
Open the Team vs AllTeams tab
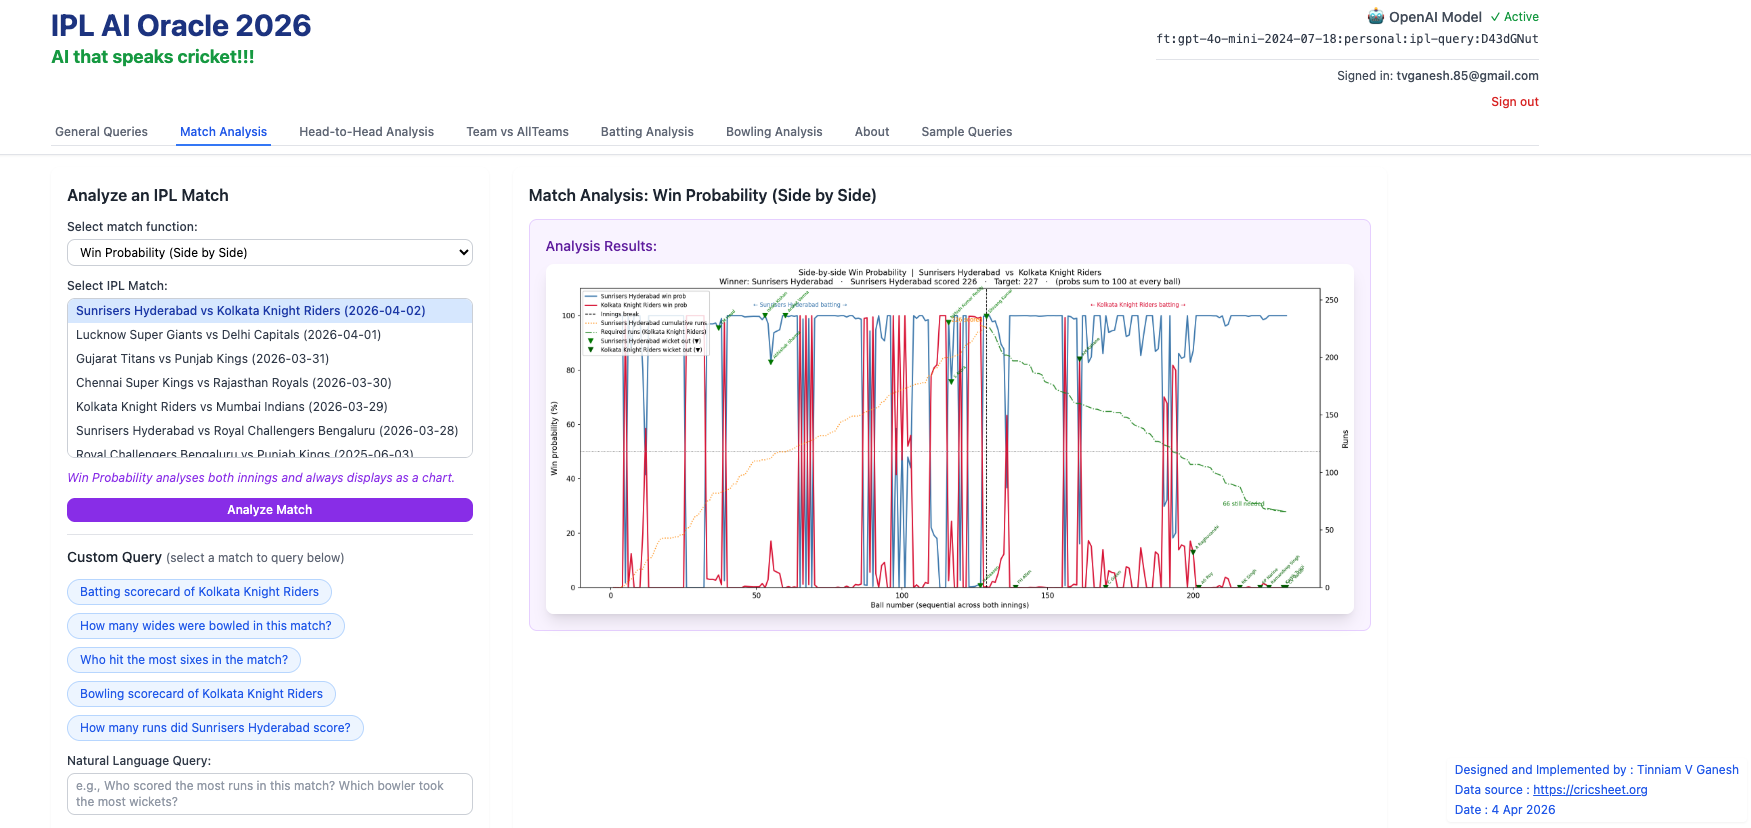click(x=517, y=132)
